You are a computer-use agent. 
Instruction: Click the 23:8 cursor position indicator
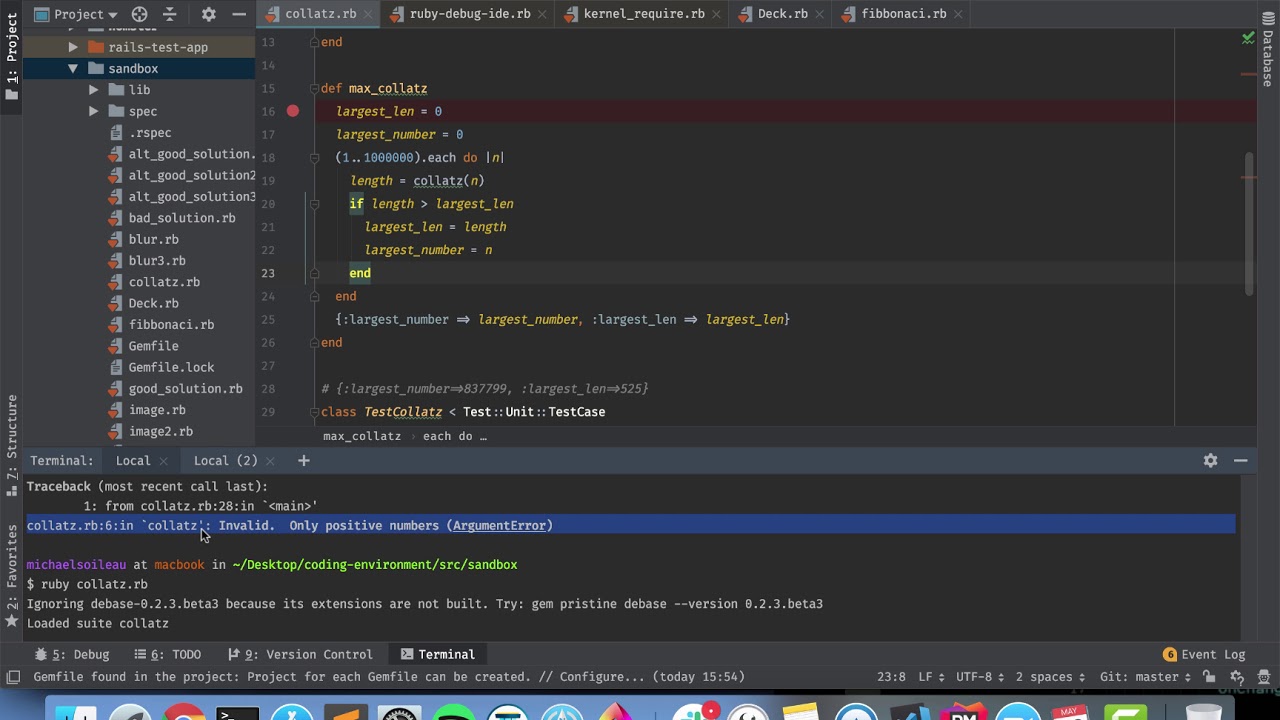(x=891, y=677)
